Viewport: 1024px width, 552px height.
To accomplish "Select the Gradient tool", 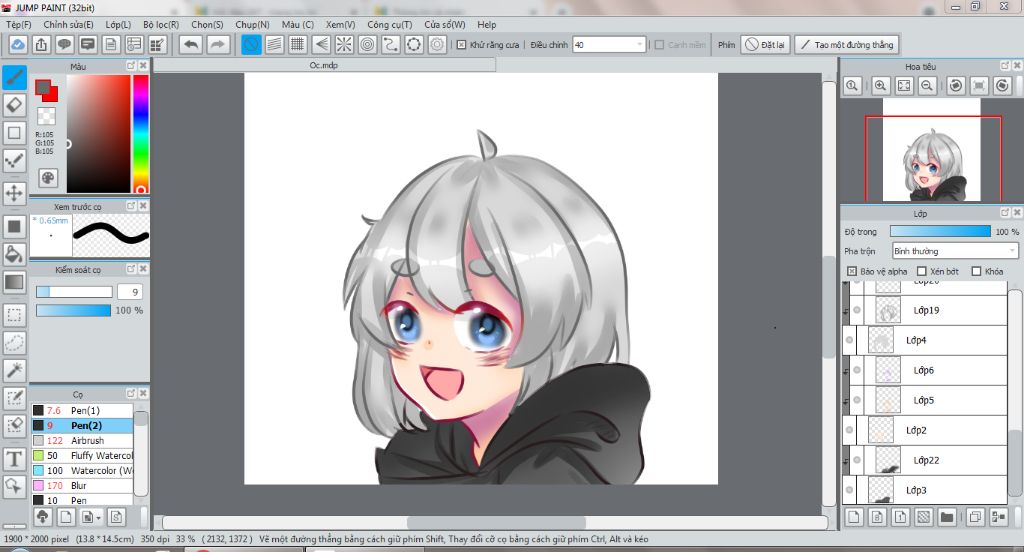I will pyautogui.click(x=14, y=282).
